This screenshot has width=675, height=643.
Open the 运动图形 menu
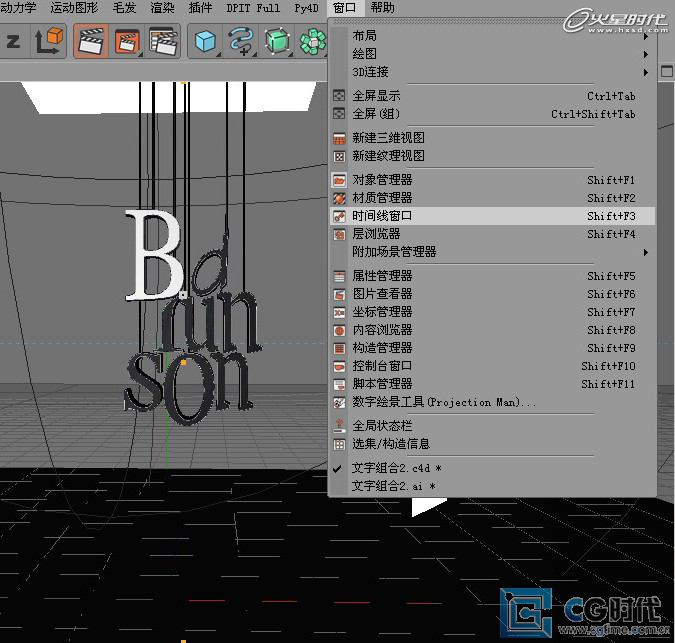(74, 8)
